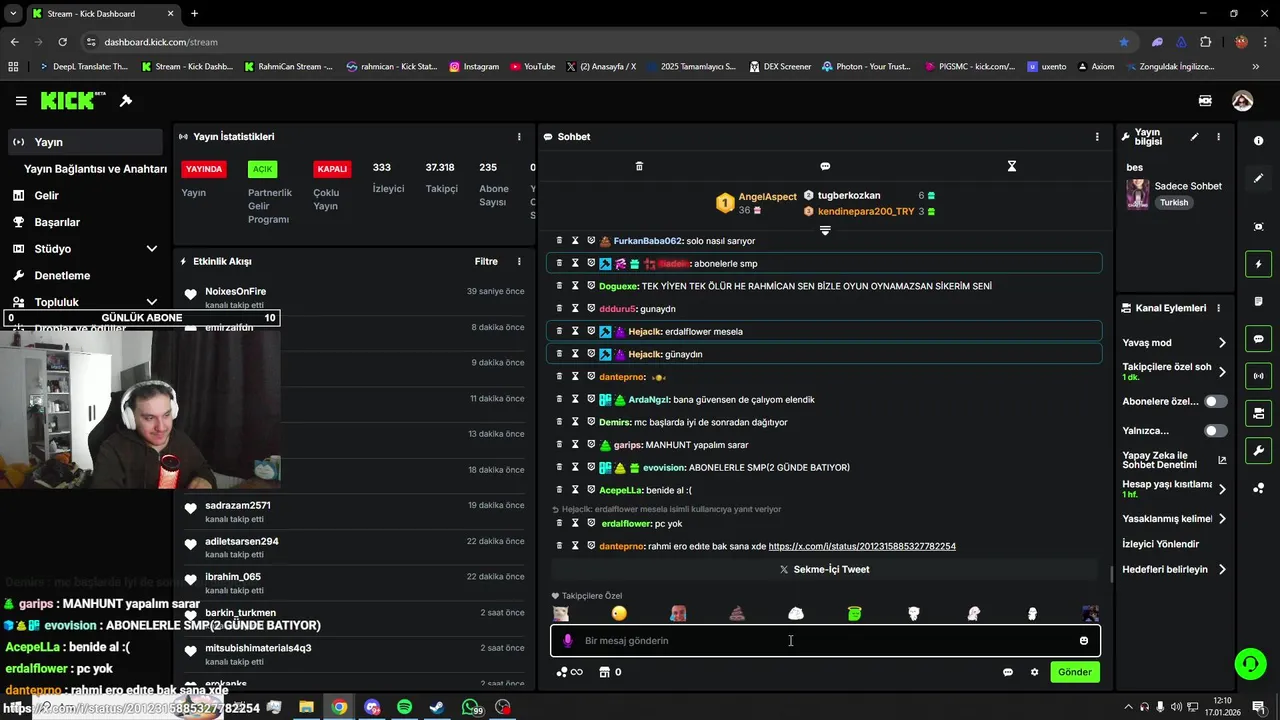Click the purple microphone icon in the message box

pos(568,641)
